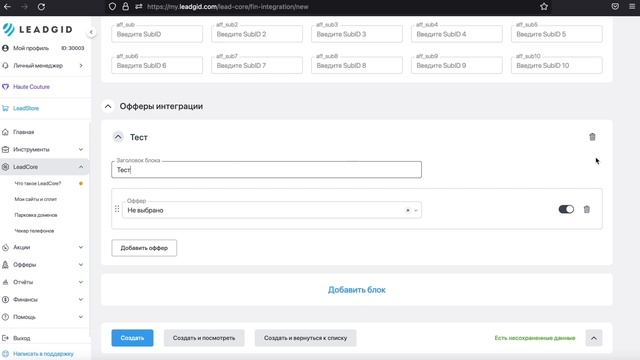The image size is (640, 360).
Task: Clear offer selection with x icon
Action: point(407,210)
